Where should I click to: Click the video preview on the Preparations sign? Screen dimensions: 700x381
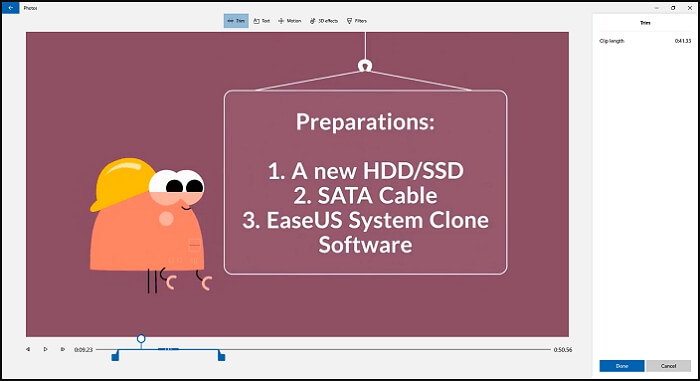tap(365, 182)
